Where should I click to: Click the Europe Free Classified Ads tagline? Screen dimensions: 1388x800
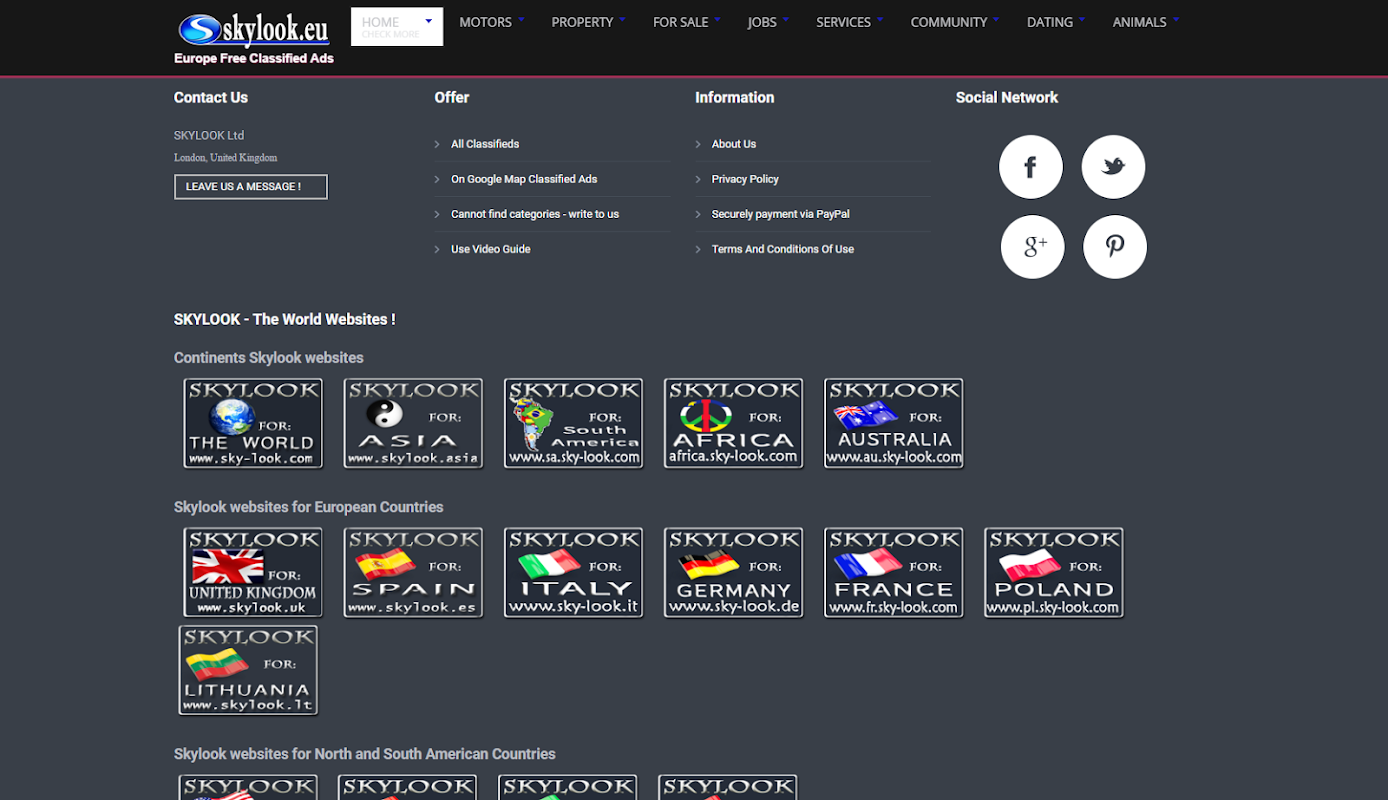254,58
